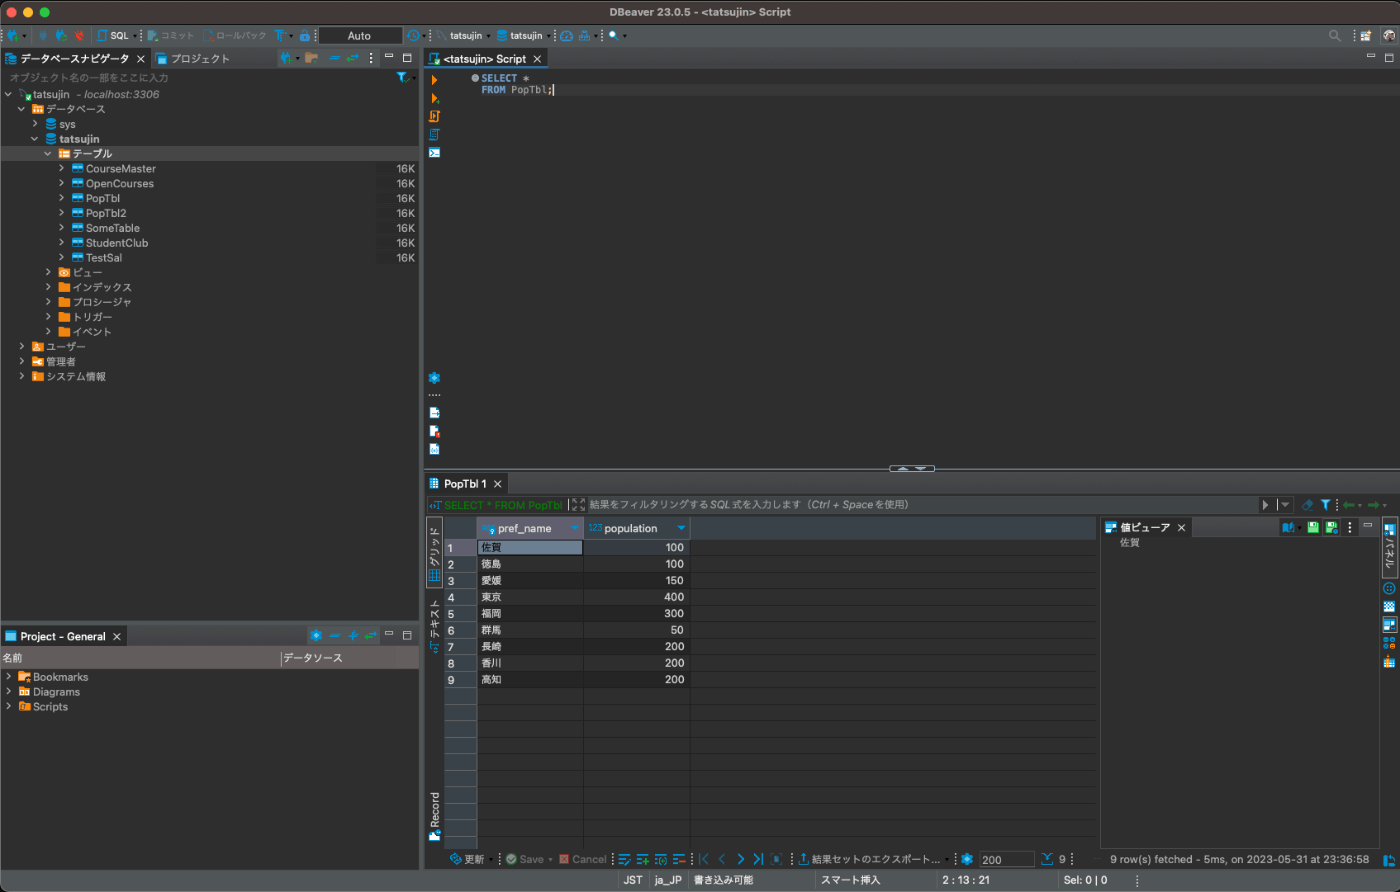Expand the ユーザー node

tap(22, 347)
